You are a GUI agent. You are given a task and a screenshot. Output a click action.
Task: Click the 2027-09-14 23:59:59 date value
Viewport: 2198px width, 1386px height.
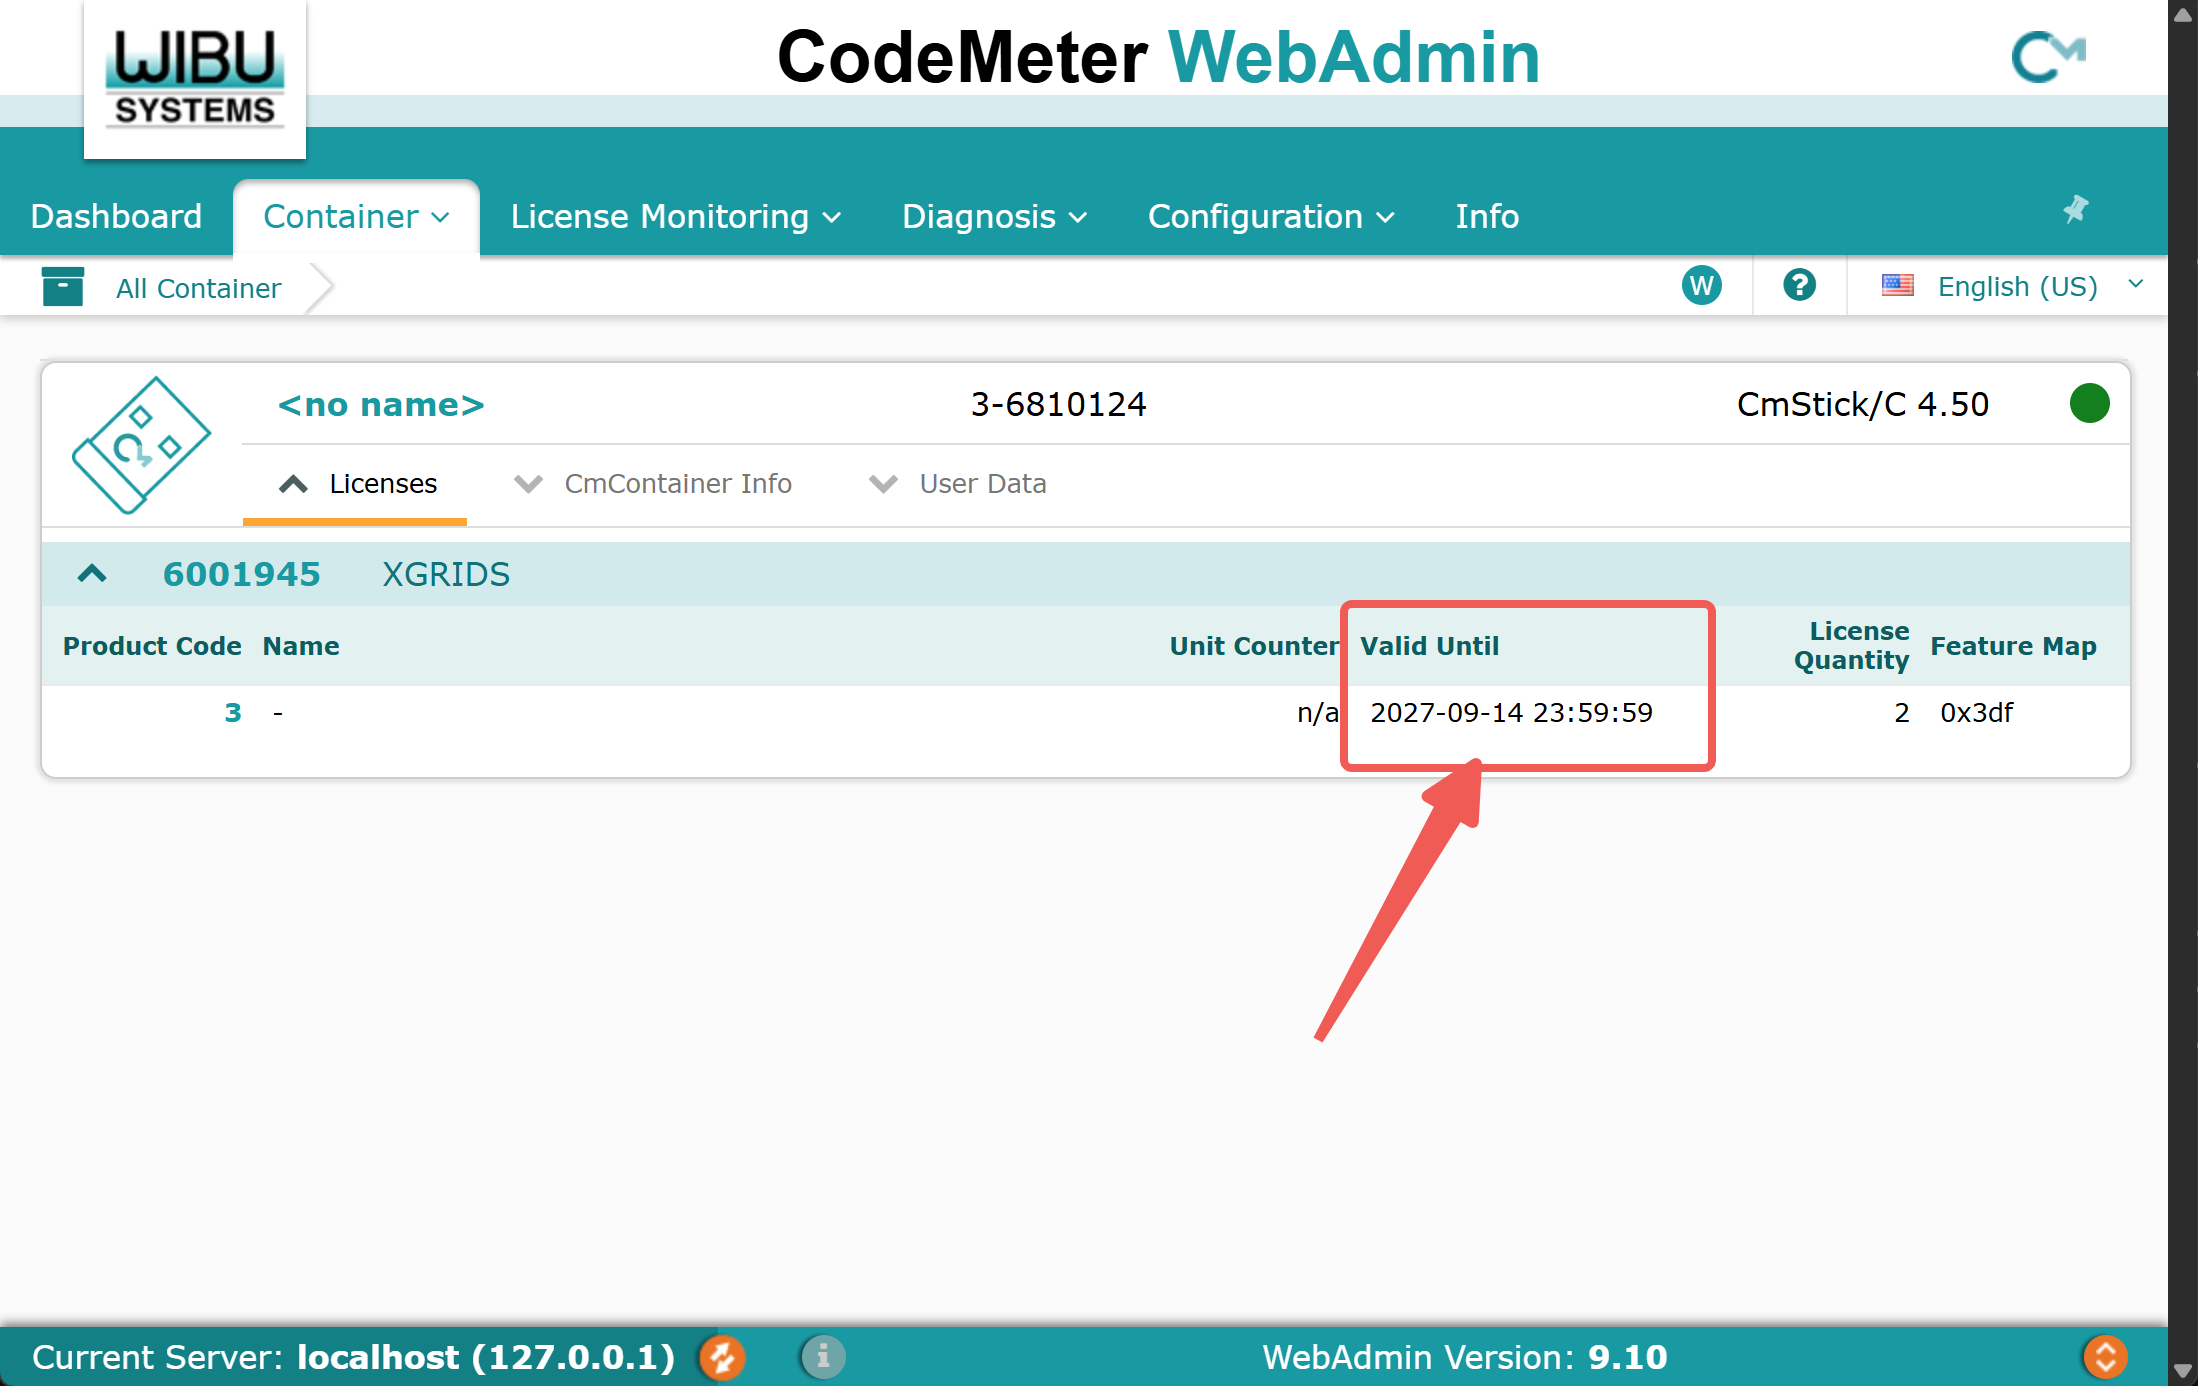[1511, 713]
